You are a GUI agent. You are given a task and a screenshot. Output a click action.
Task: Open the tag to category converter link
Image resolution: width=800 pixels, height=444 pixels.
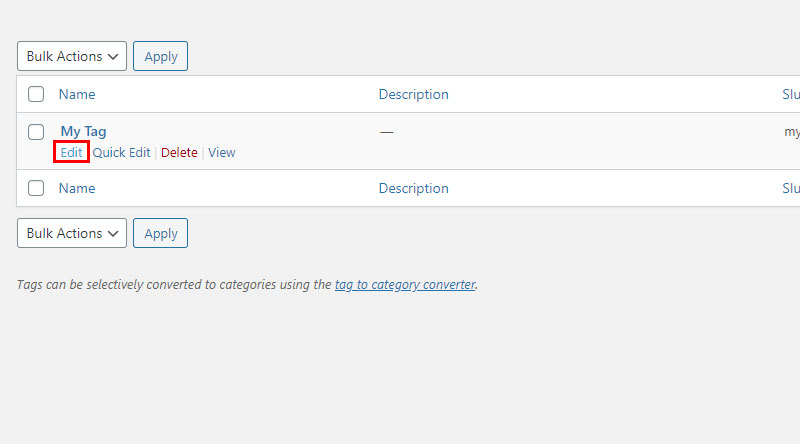(x=405, y=284)
